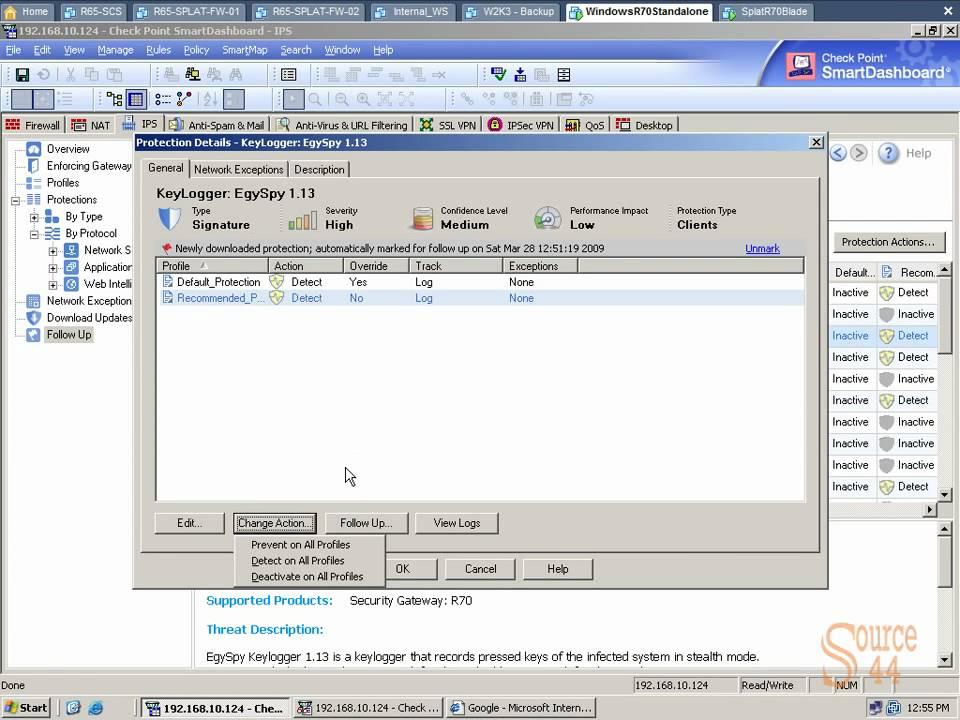Click the Refresh/undo arrow toolbar icon
This screenshot has height=720, width=960.
click(x=43, y=75)
